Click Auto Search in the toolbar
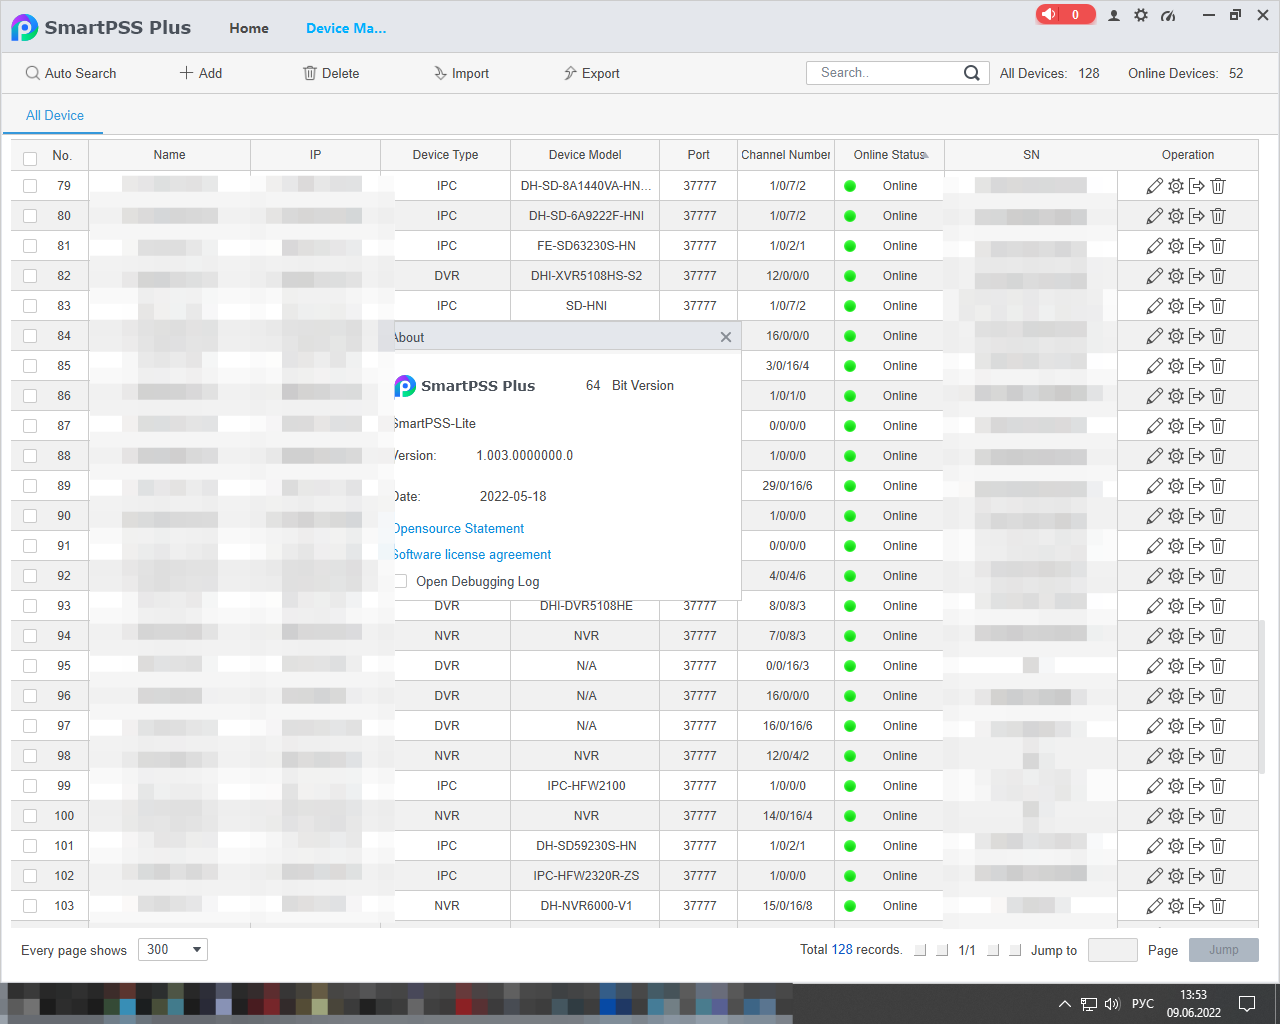The width and height of the screenshot is (1280, 1024). coord(71,73)
